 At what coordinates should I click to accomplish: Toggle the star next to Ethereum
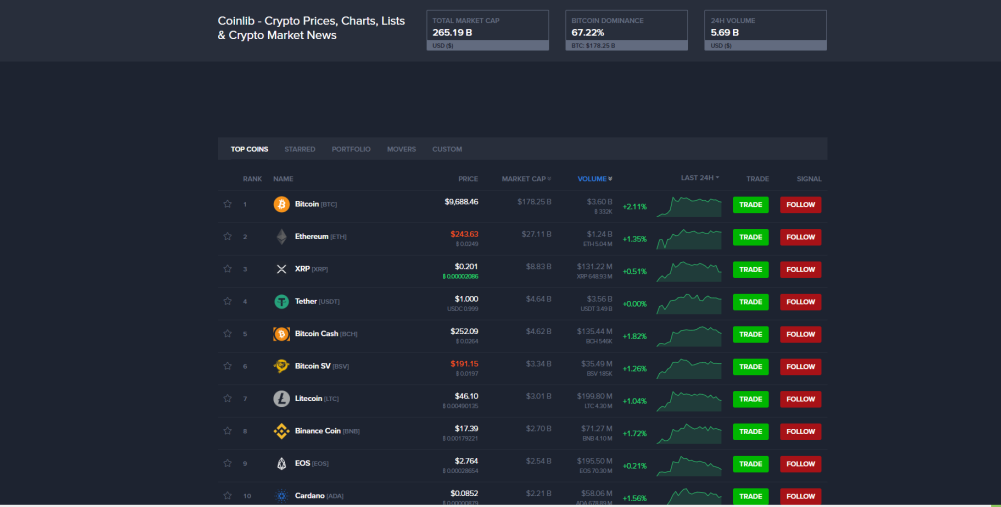coord(227,237)
